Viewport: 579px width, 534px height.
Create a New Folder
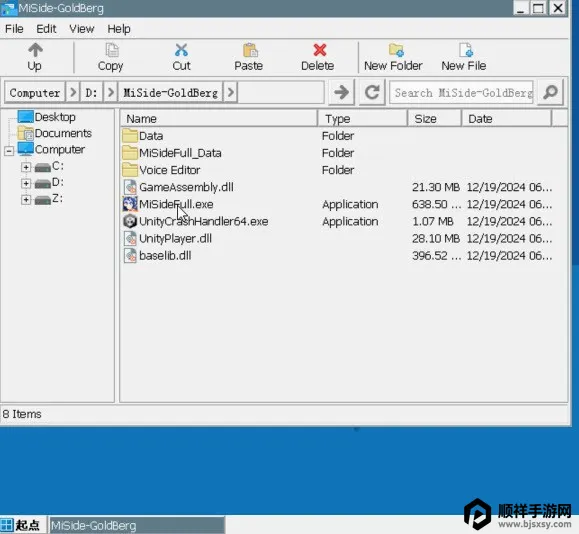point(393,57)
